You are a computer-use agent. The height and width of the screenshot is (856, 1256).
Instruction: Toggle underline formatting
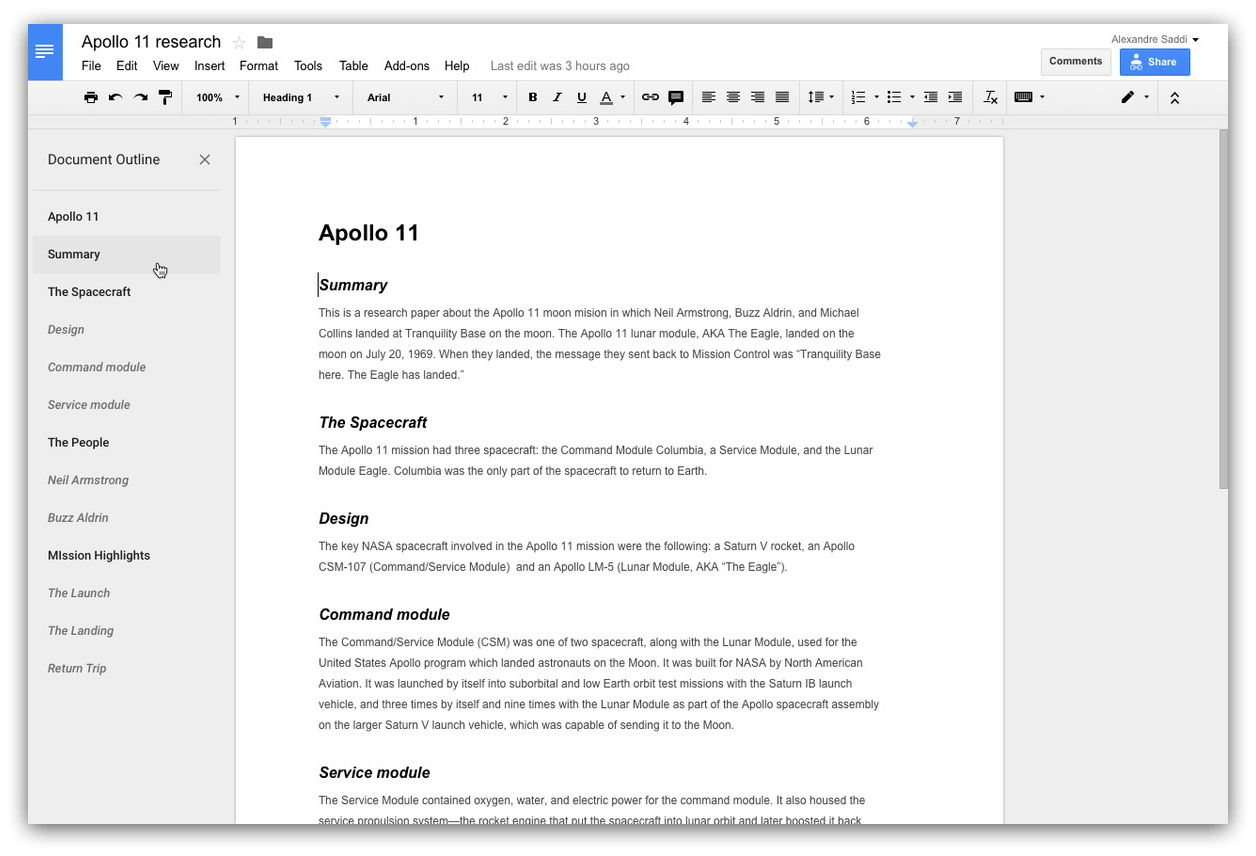(x=581, y=97)
